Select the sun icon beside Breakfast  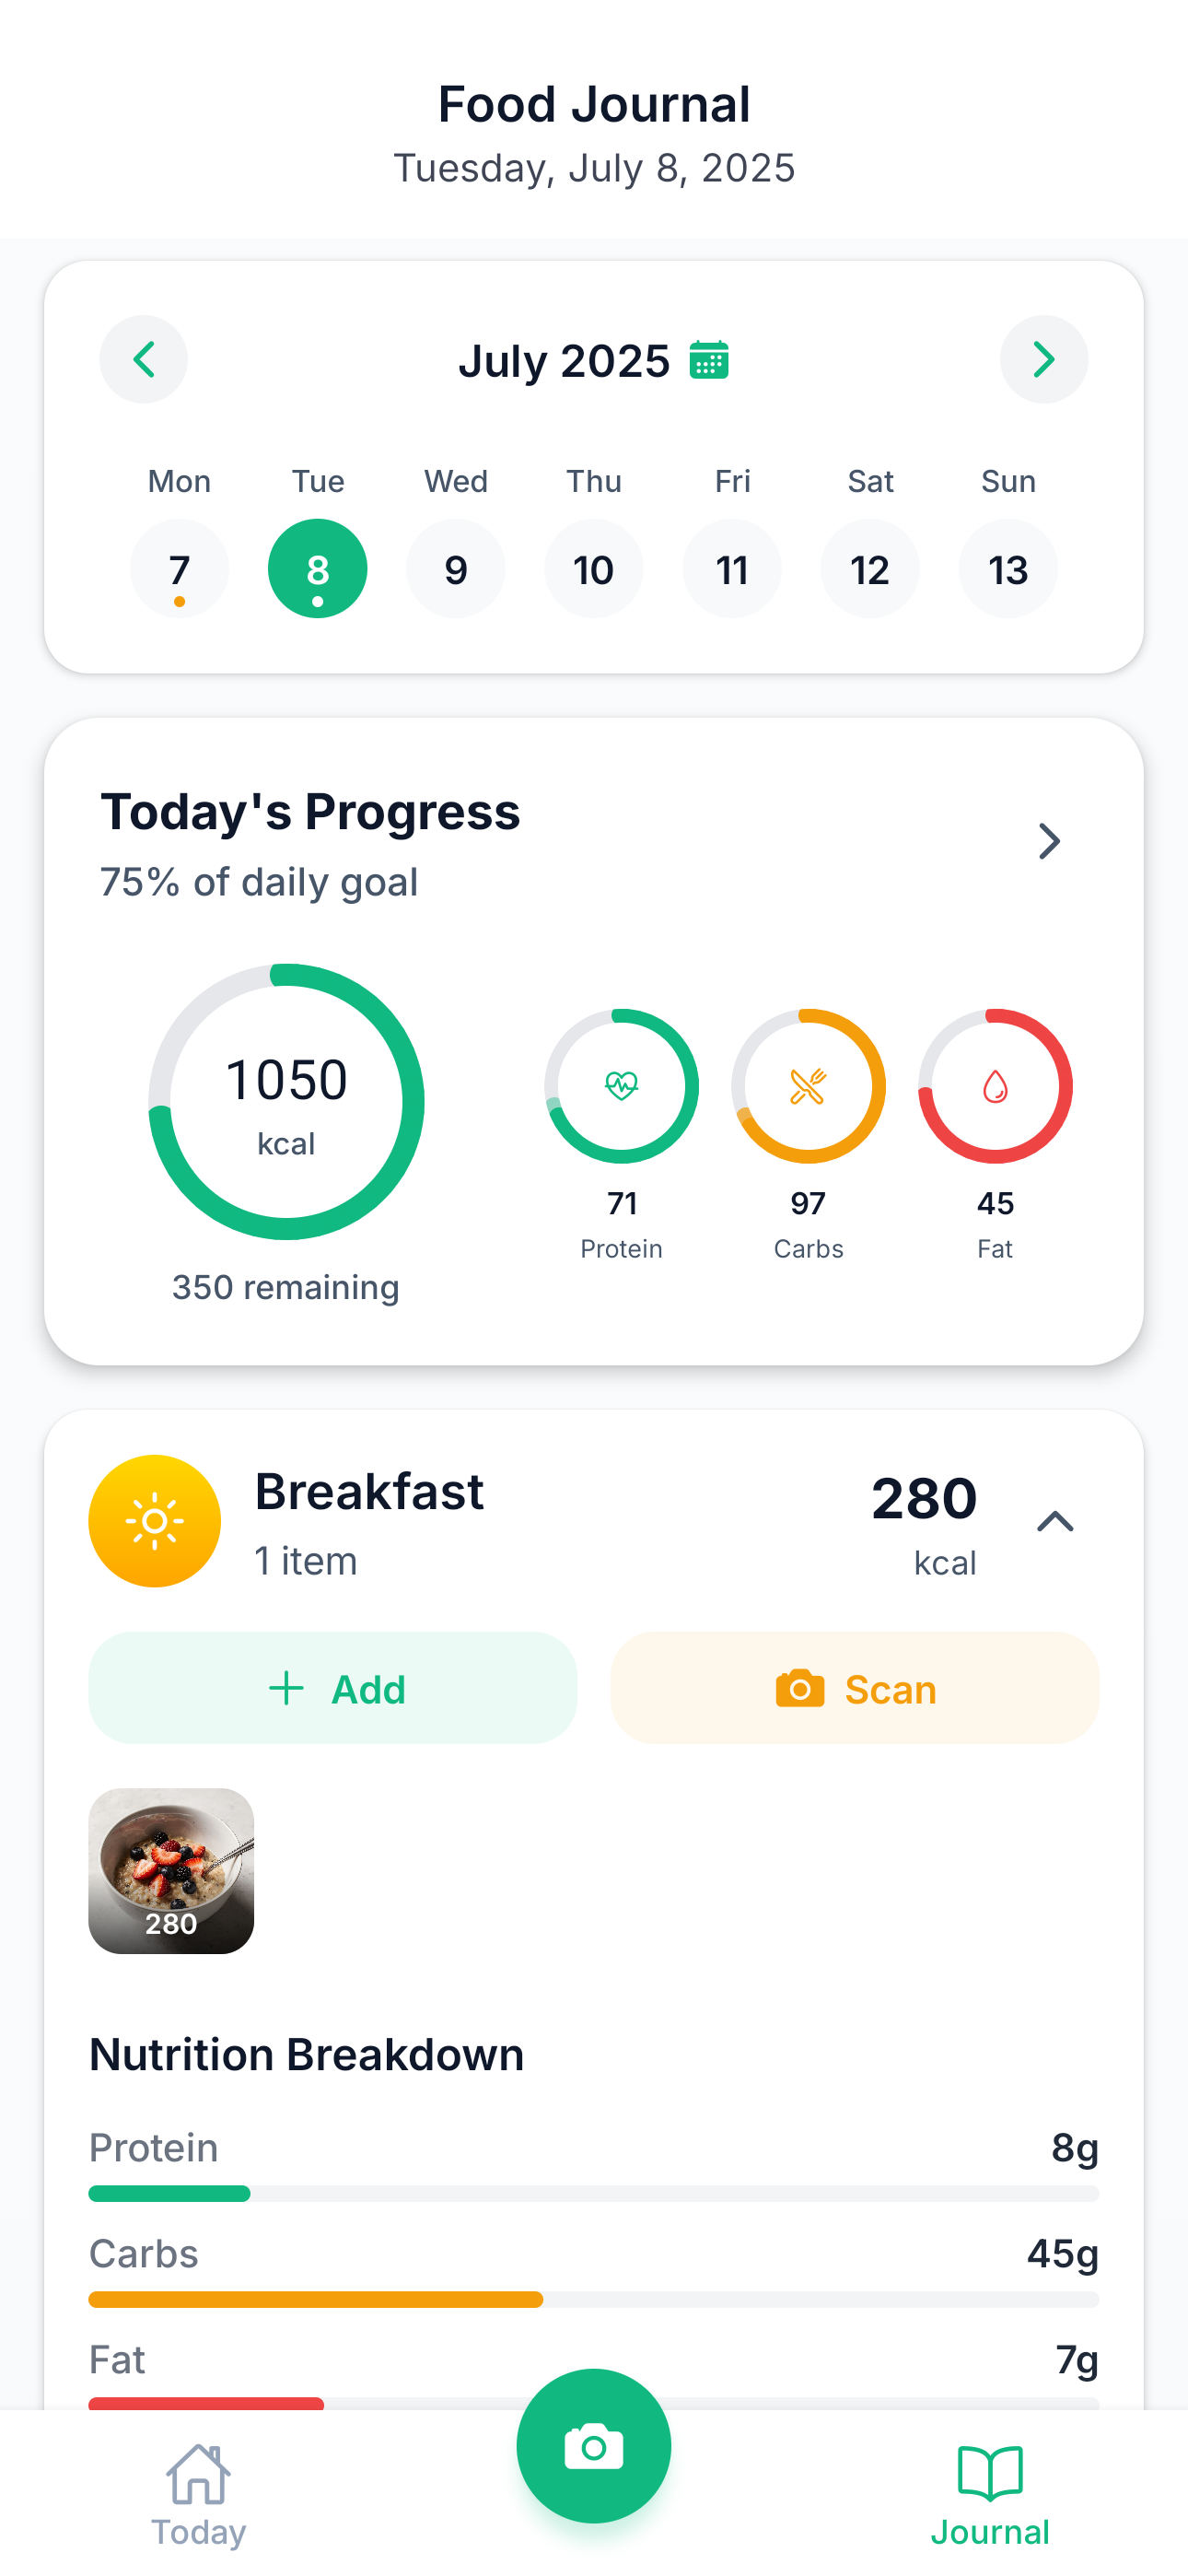pyautogui.click(x=154, y=1520)
